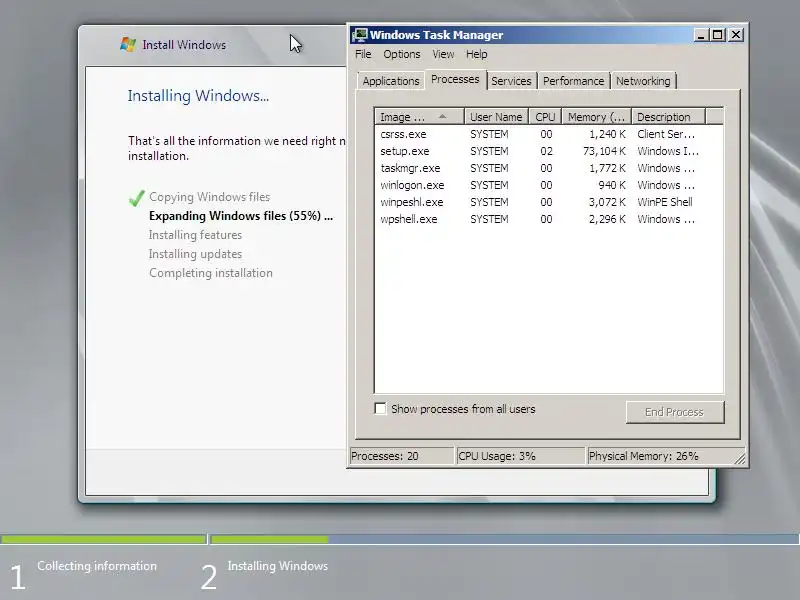The width and height of the screenshot is (800, 600).
Task: Select the taskmgr.exe process row
Action: 549,168
